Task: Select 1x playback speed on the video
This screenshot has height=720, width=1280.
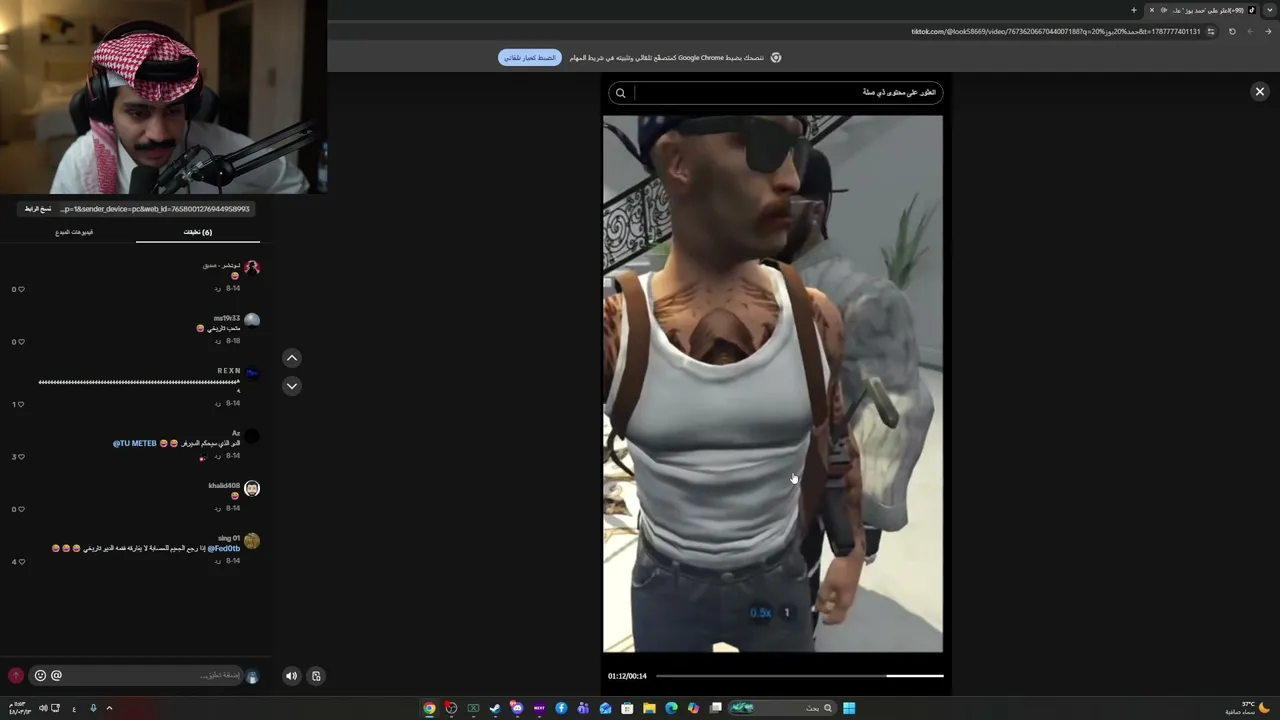Action: tap(786, 613)
